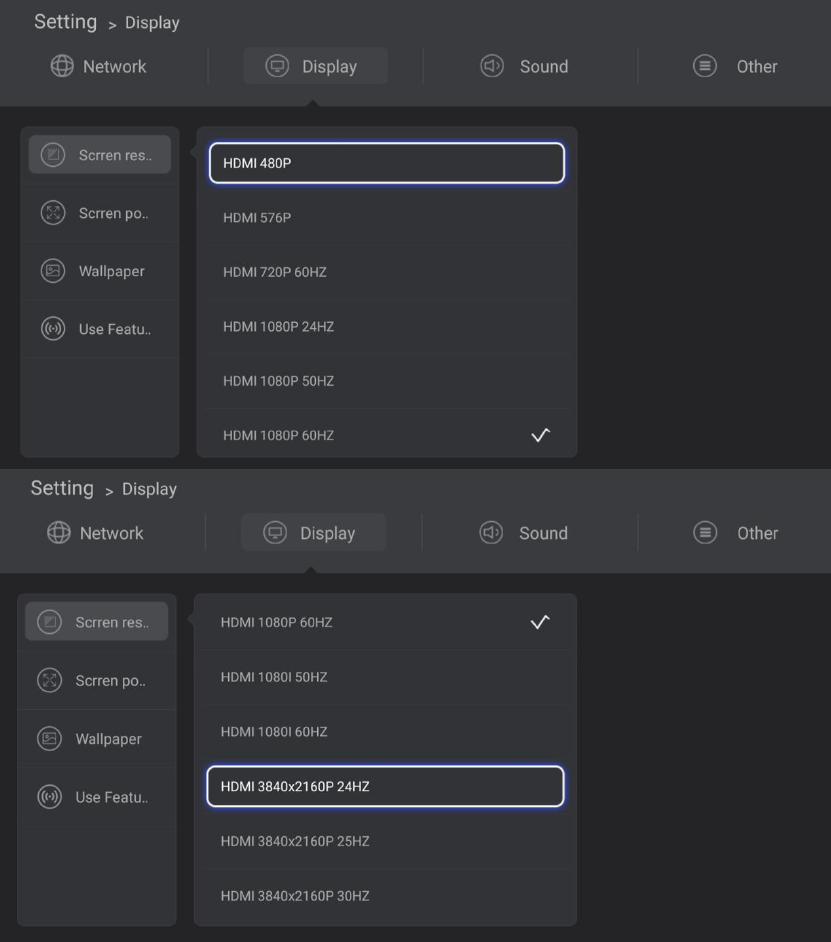Viewport: 831px width, 942px height.
Task: Click the Screen position icon in the bottom sidebar
Action: coord(49,681)
